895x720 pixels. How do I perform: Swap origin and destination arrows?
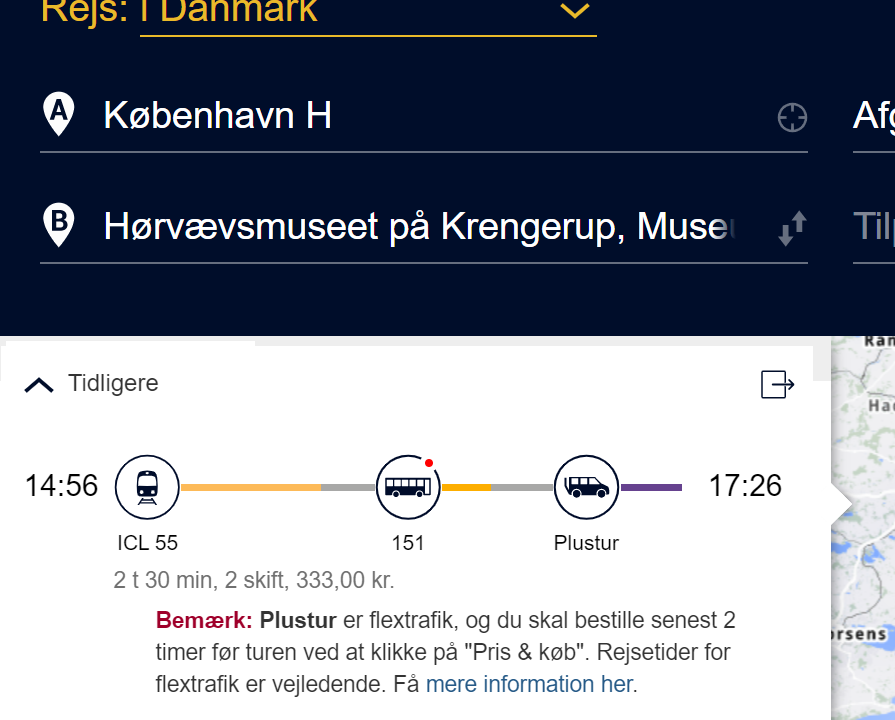[792, 228]
